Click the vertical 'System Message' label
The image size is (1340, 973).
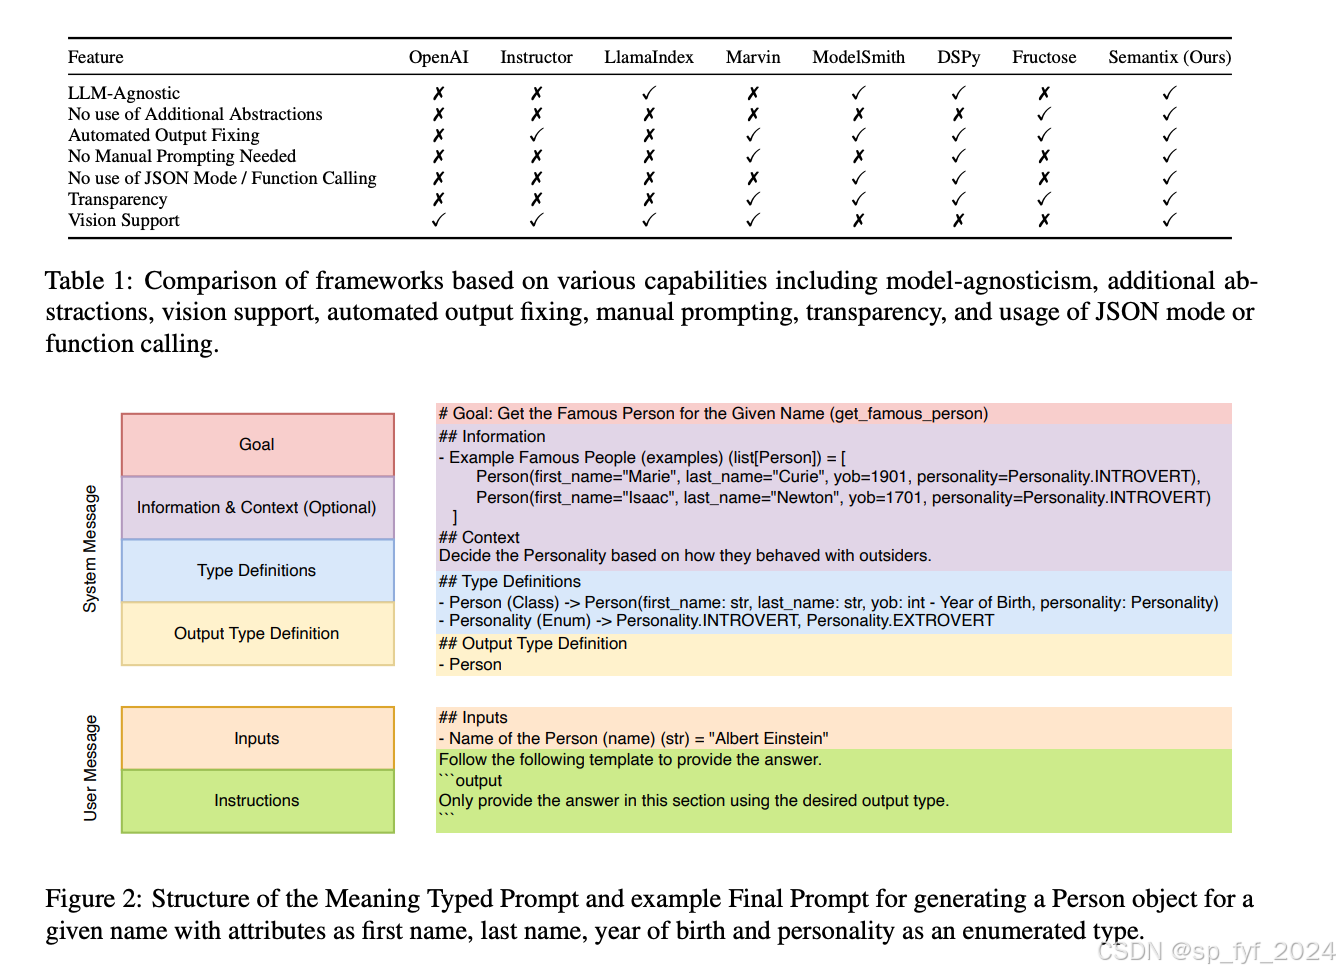pyautogui.click(x=91, y=549)
